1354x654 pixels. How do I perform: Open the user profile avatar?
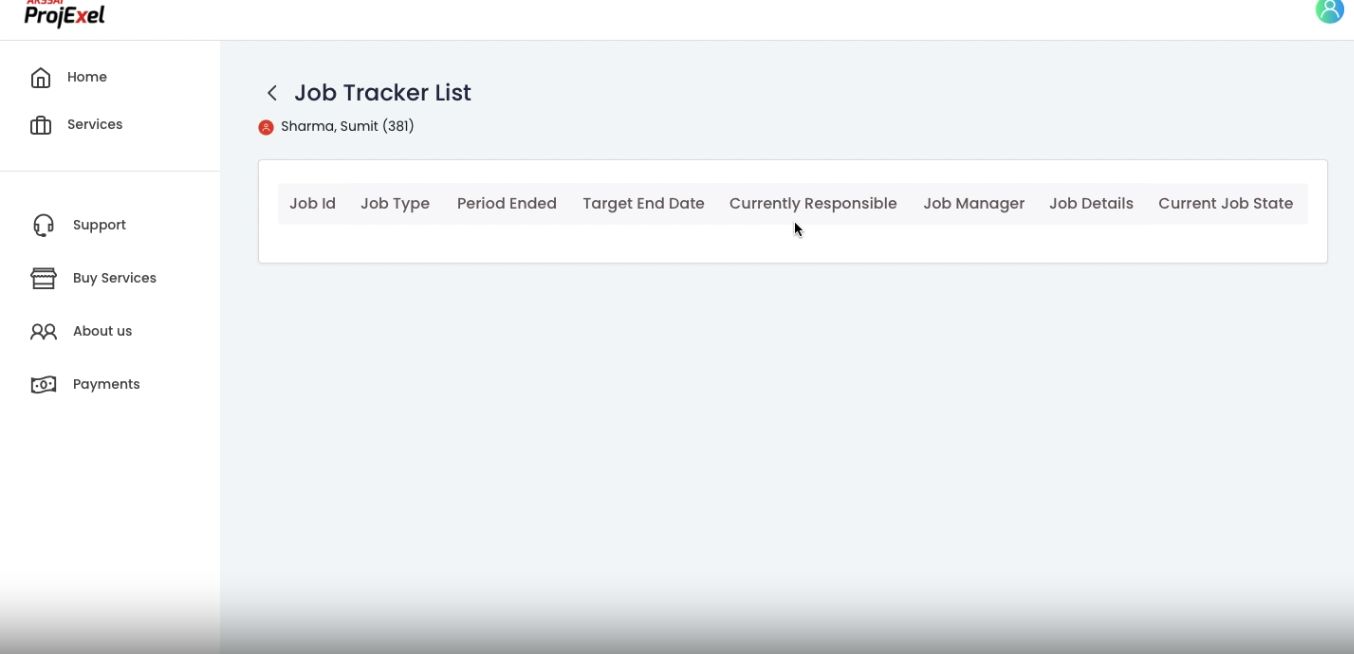pos(1329,11)
